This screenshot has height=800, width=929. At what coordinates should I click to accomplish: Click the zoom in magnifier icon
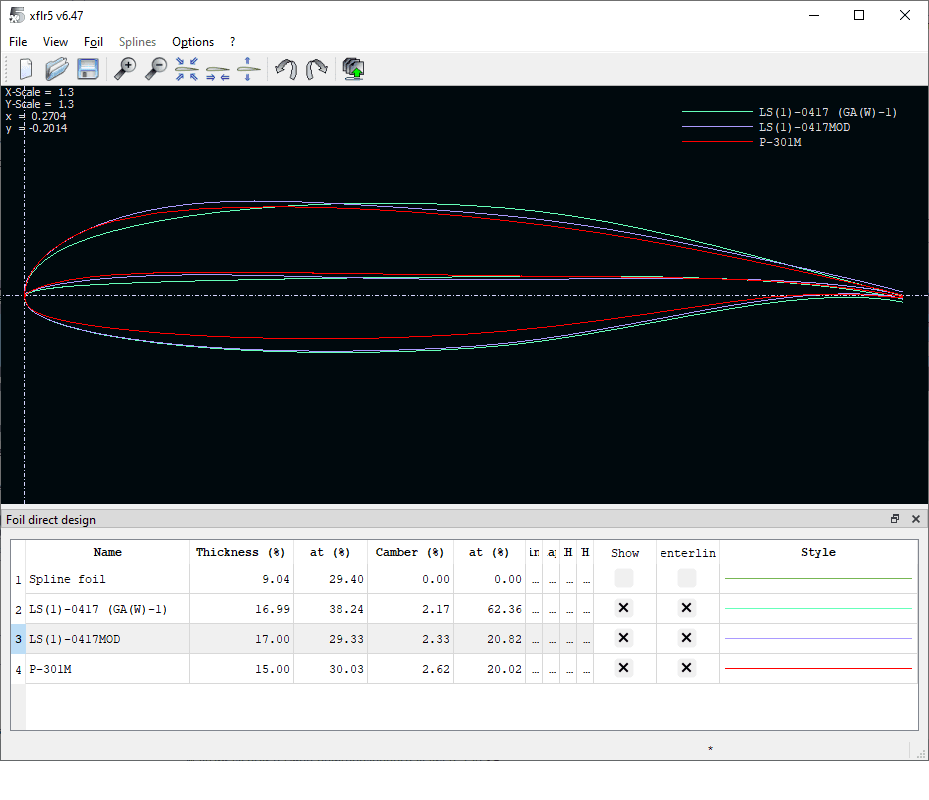125,69
